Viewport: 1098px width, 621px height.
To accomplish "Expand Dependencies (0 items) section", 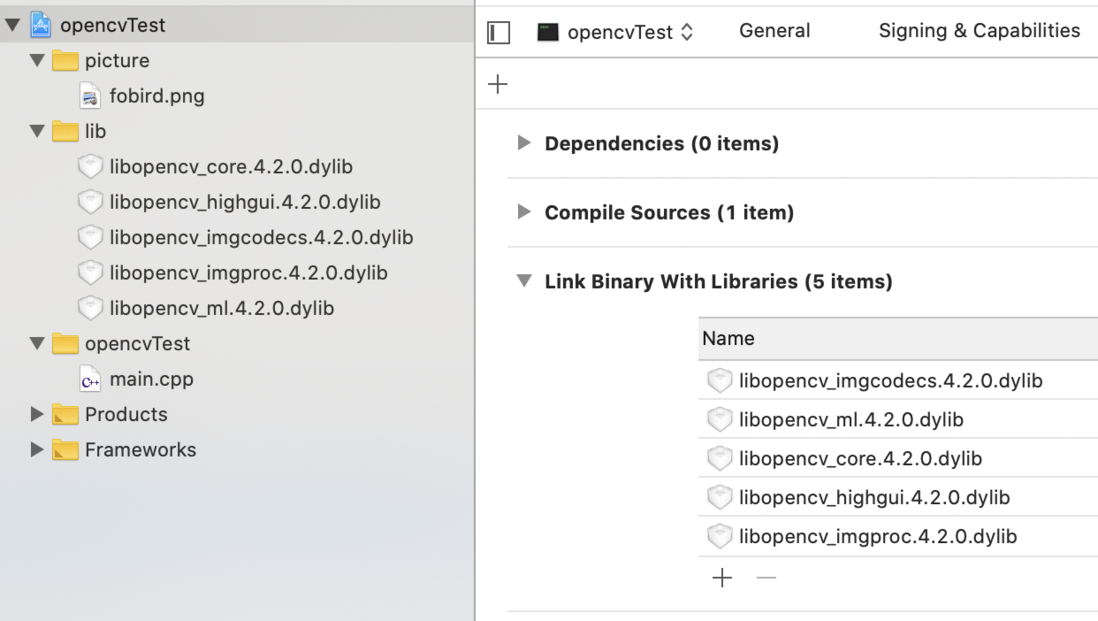I will 524,143.
